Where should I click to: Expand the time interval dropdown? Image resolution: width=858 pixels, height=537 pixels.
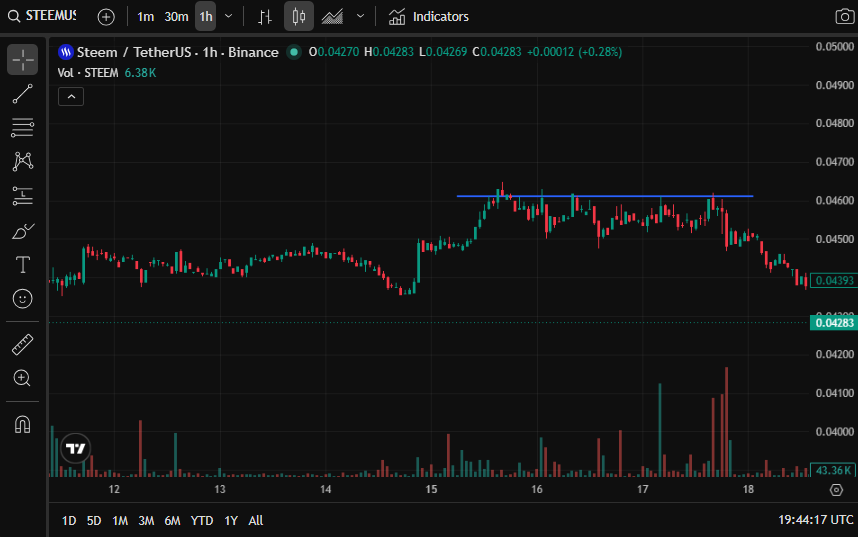coord(229,16)
